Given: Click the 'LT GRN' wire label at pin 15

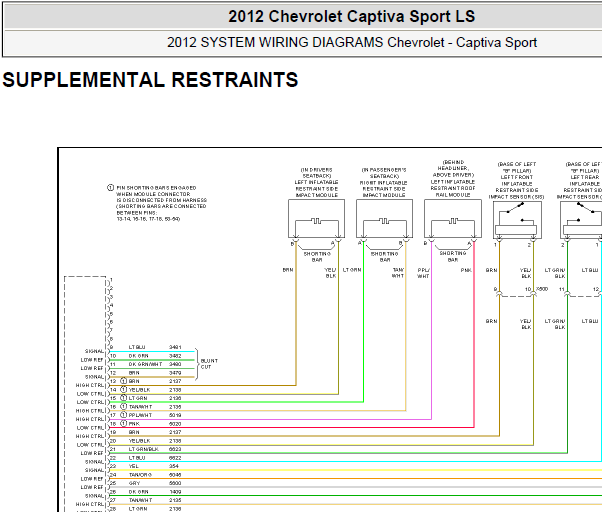Looking at the screenshot, I should point(138,398).
